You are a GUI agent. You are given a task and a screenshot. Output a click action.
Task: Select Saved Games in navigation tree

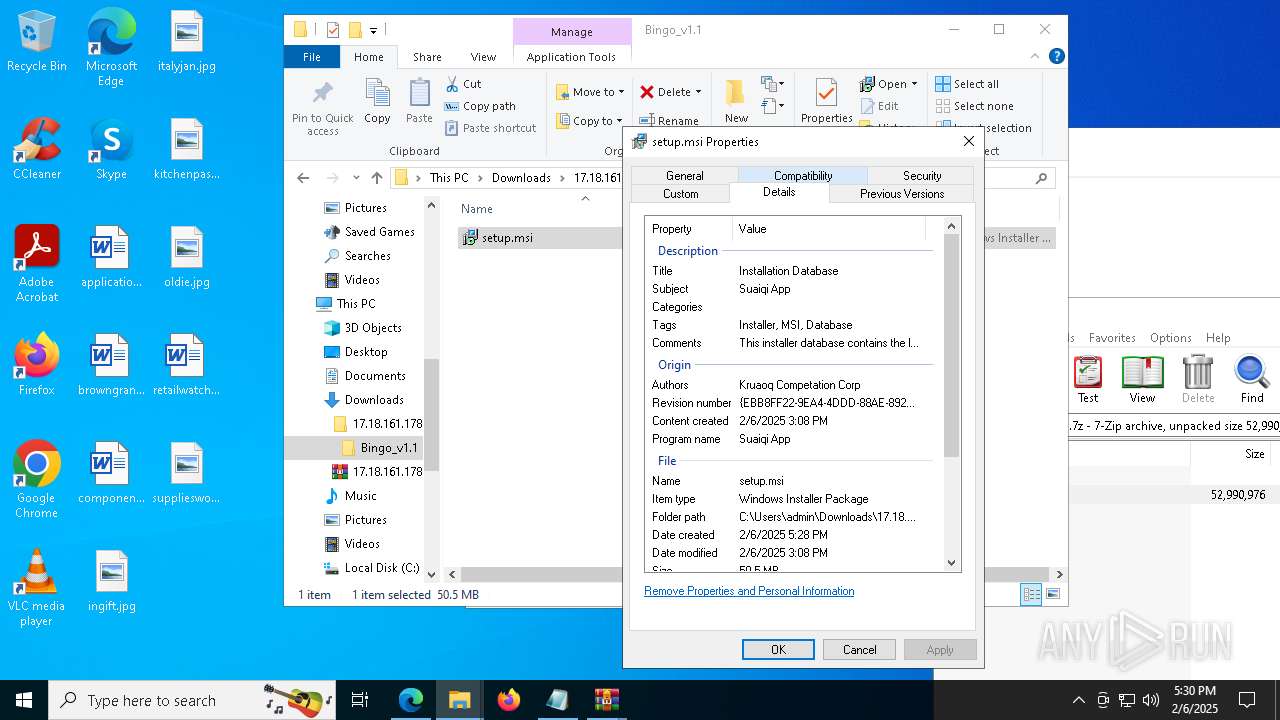[379, 232]
